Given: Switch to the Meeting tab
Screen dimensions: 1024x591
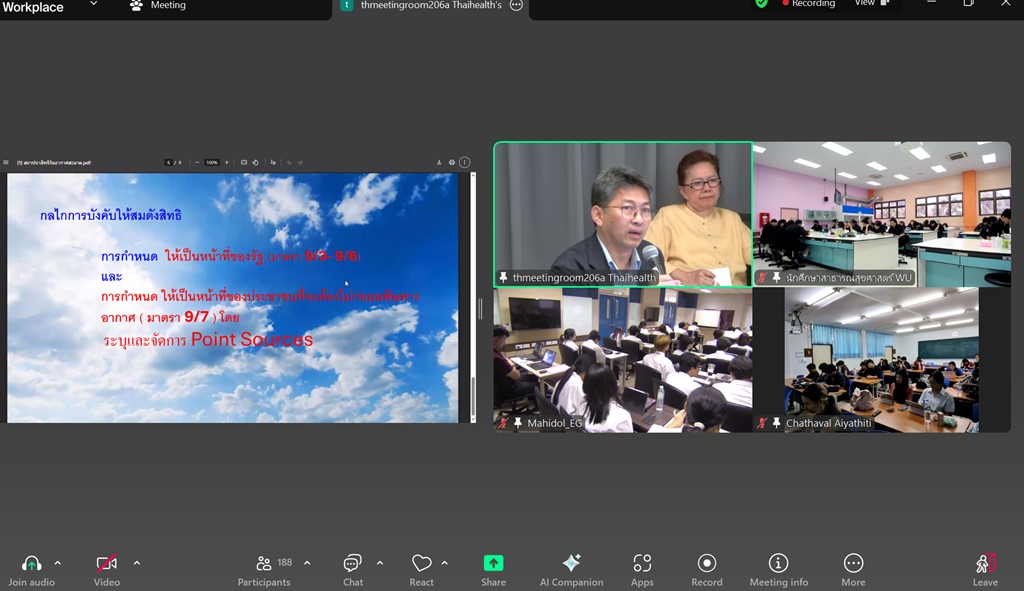Looking at the screenshot, I should [x=158, y=5].
